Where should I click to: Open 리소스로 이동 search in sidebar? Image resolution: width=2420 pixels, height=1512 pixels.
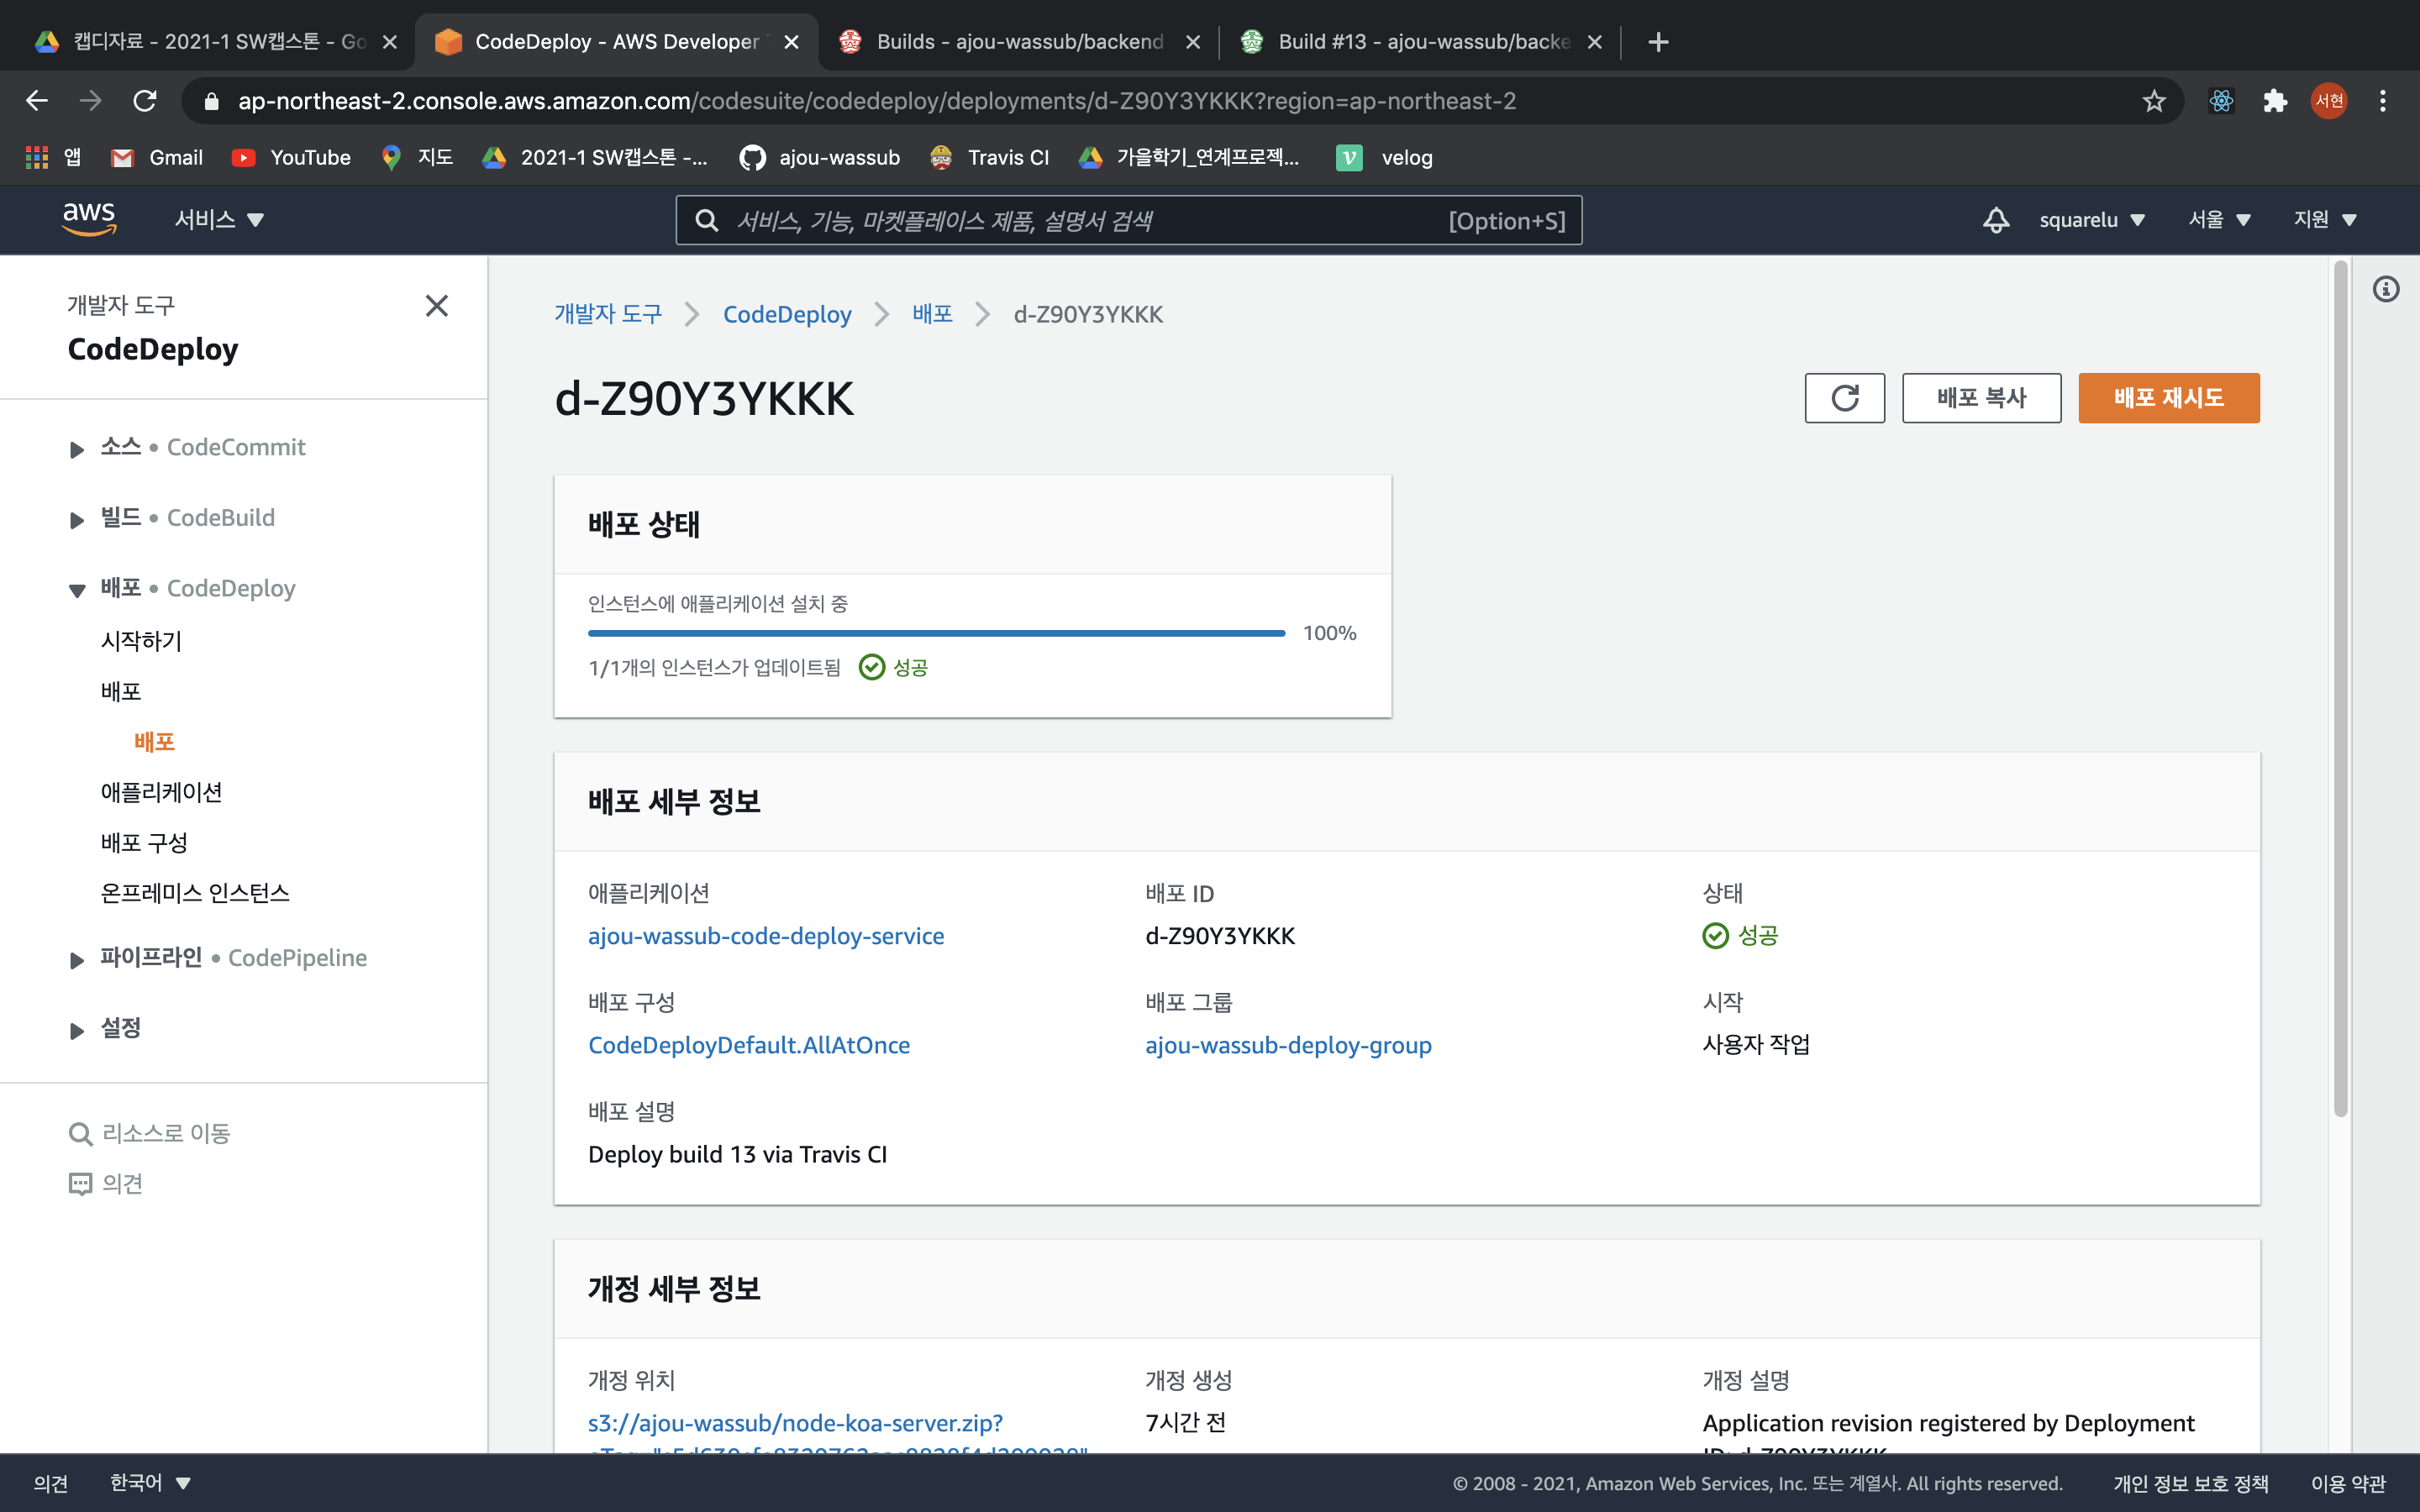pos(150,1133)
